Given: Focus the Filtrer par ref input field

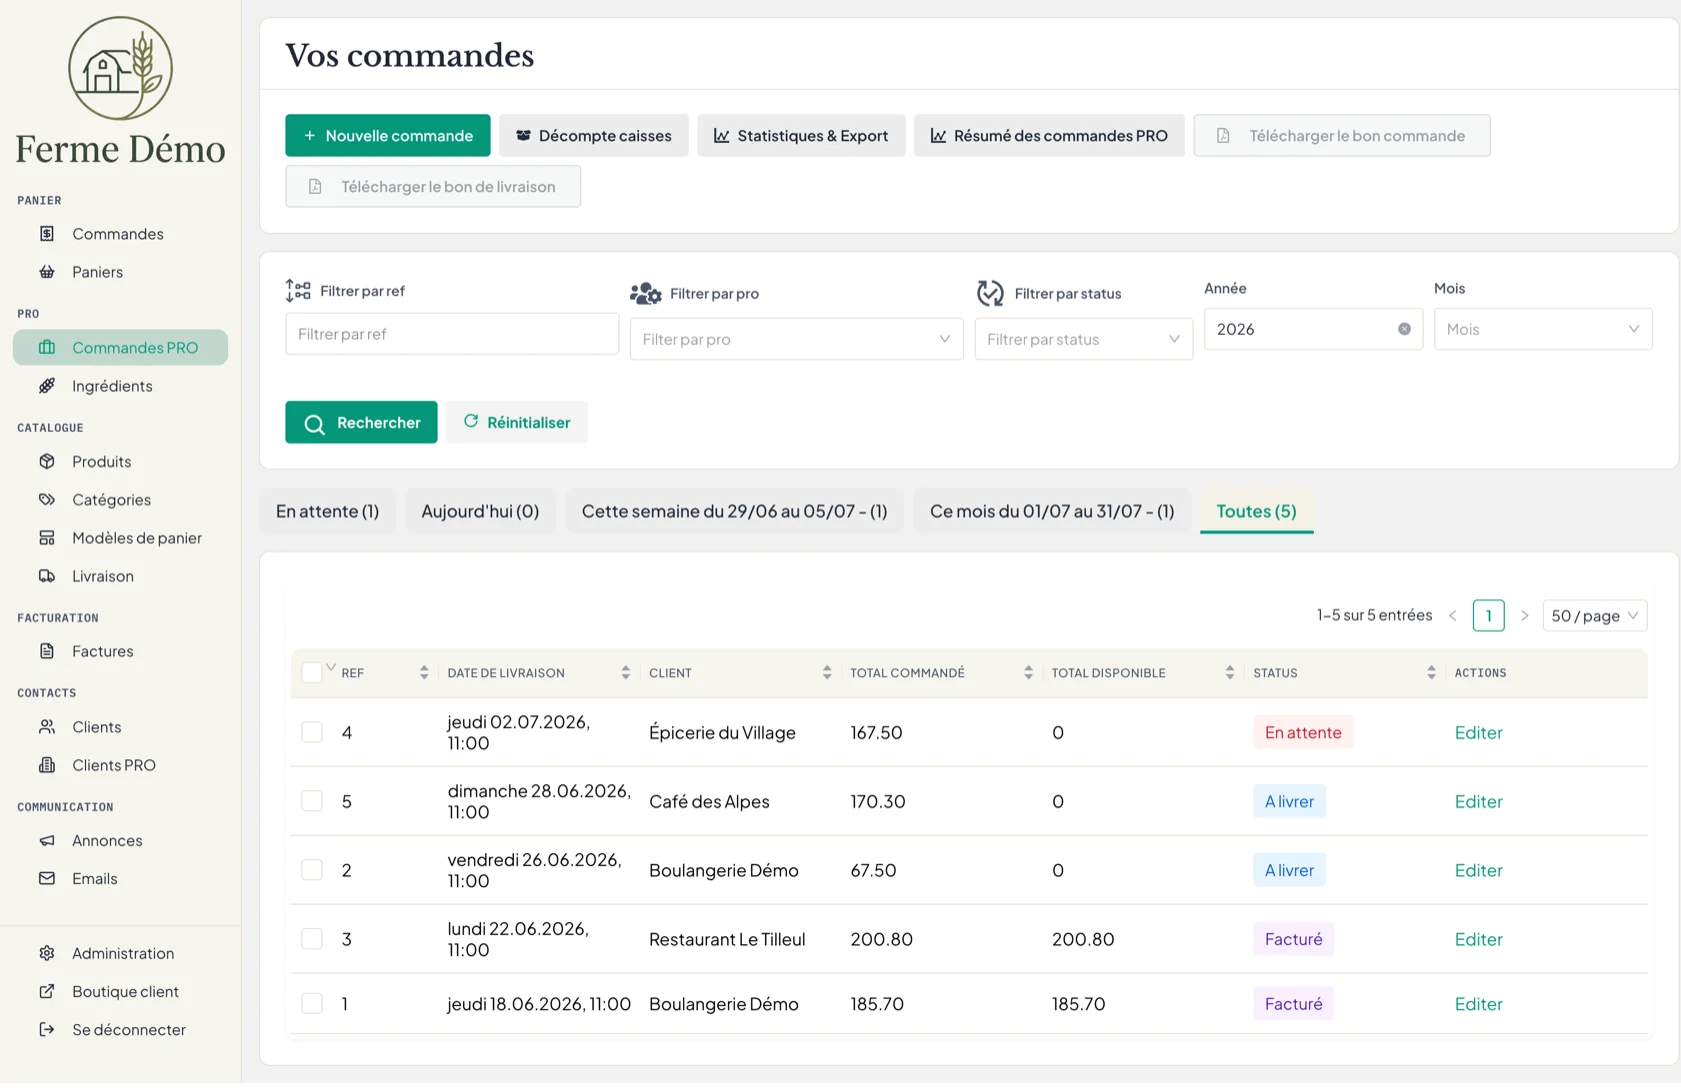Looking at the screenshot, I should click(x=452, y=334).
